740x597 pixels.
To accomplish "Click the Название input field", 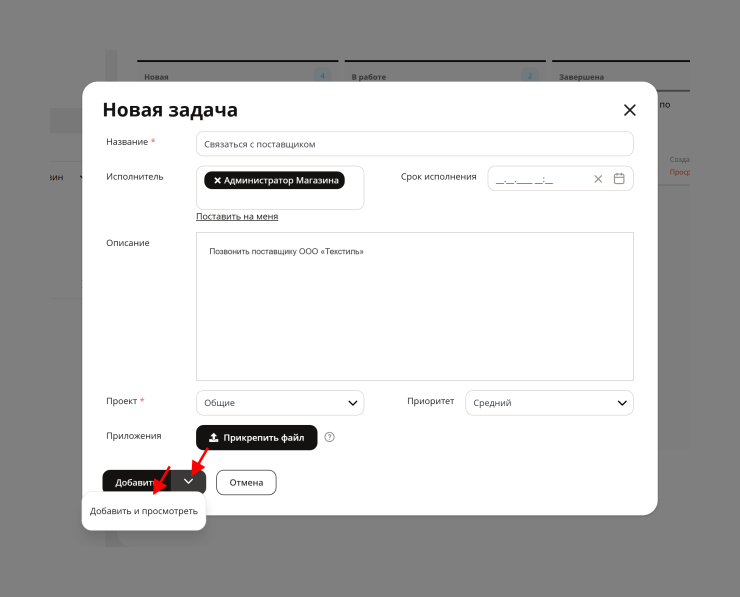I will [x=414, y=144].
